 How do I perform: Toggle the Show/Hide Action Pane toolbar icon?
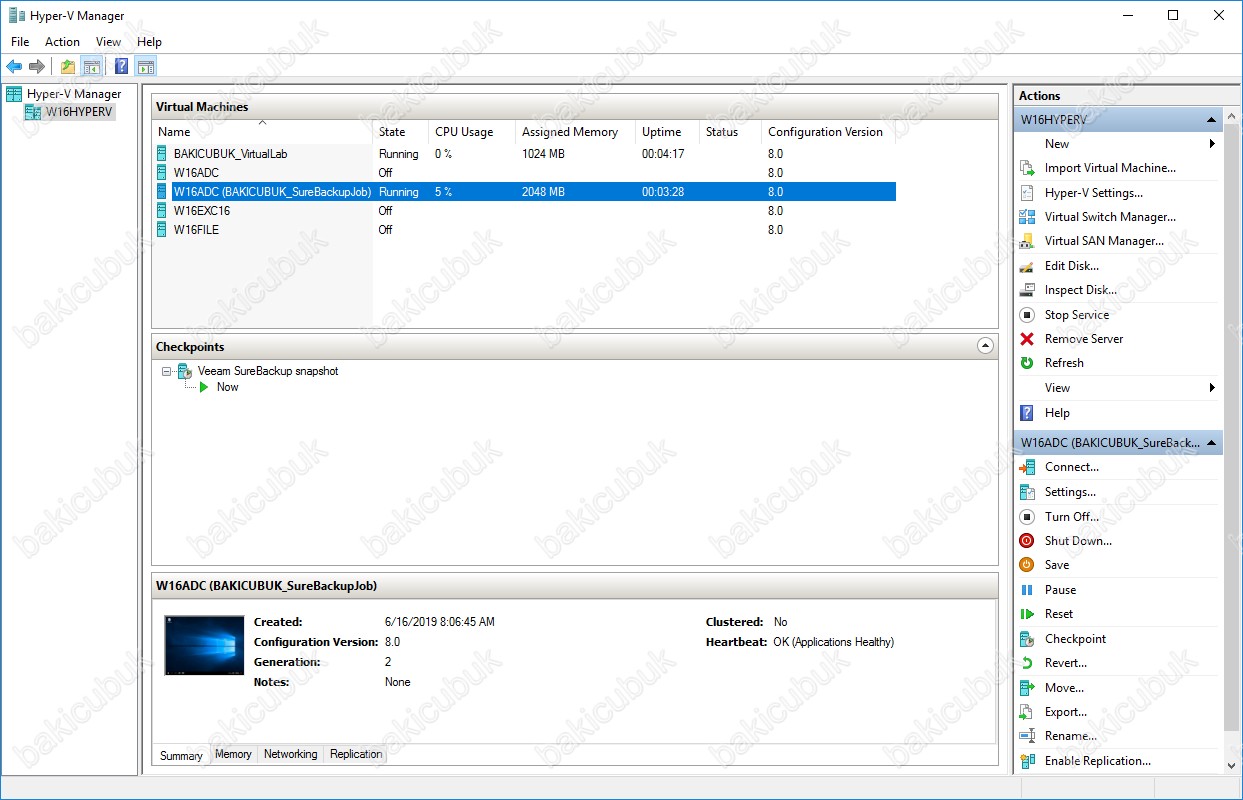click(x=146, y=67)
